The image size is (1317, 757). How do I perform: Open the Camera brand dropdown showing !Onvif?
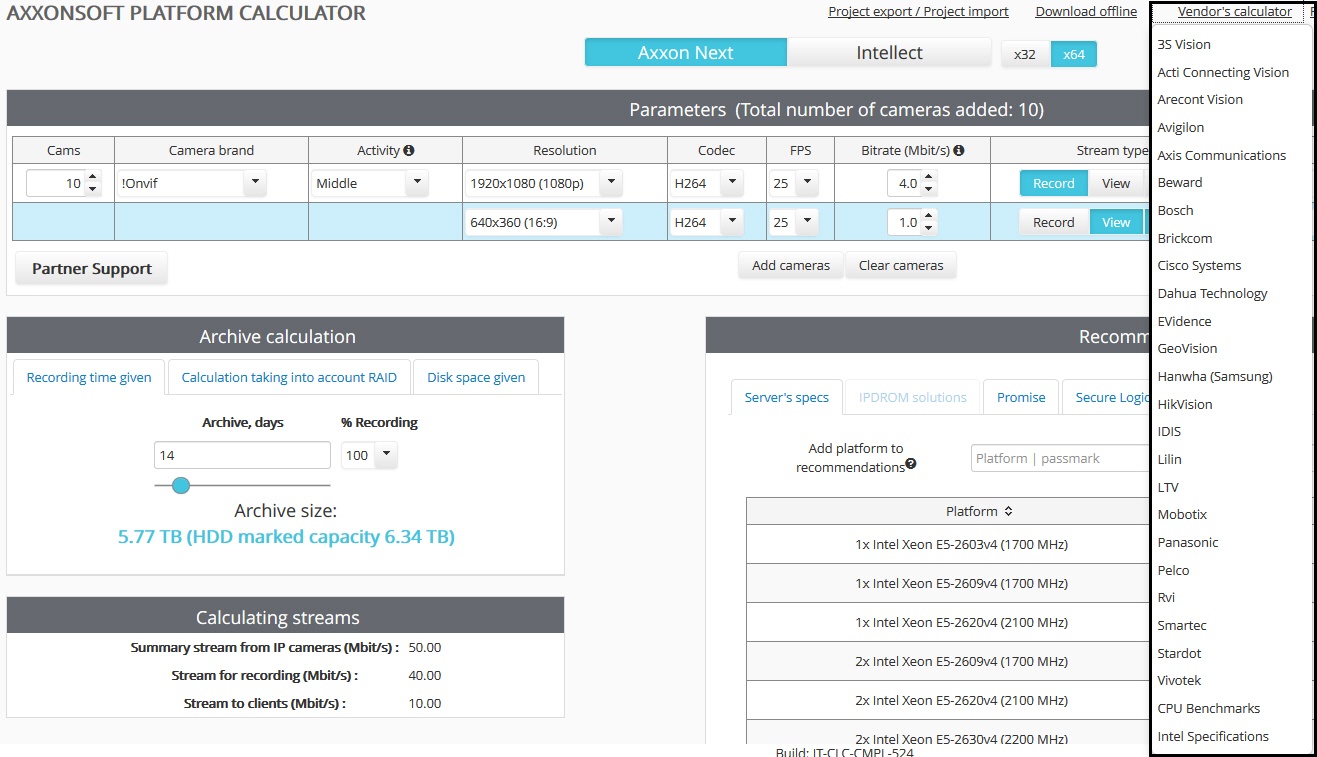tap(255, 183)
